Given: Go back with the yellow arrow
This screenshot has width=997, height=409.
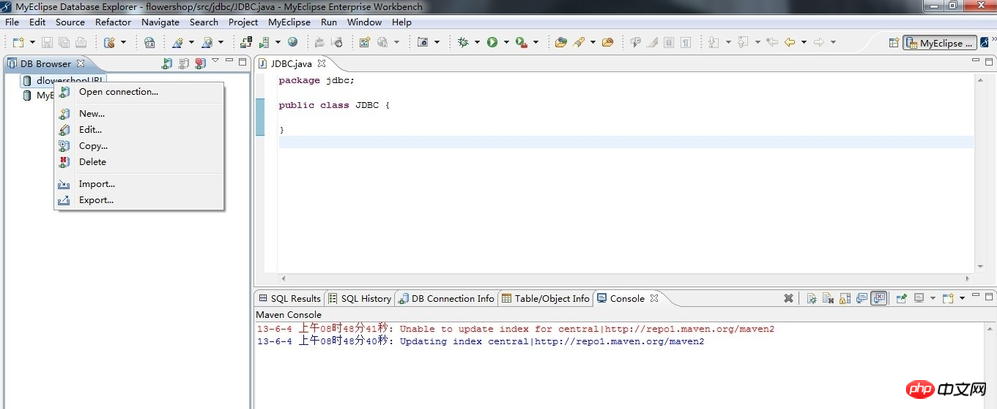Looking at the screenshot, I should pos(790,42).
